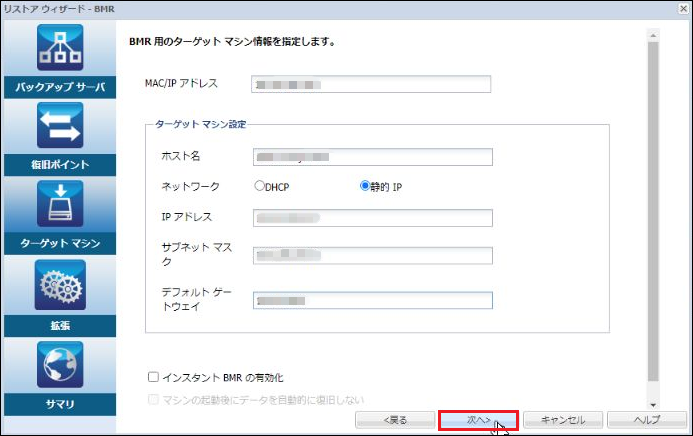Image resolution: width=693 pixels, height=436 pixels.
Task: Open the Backup Server step icon
Action: point(60,48)
